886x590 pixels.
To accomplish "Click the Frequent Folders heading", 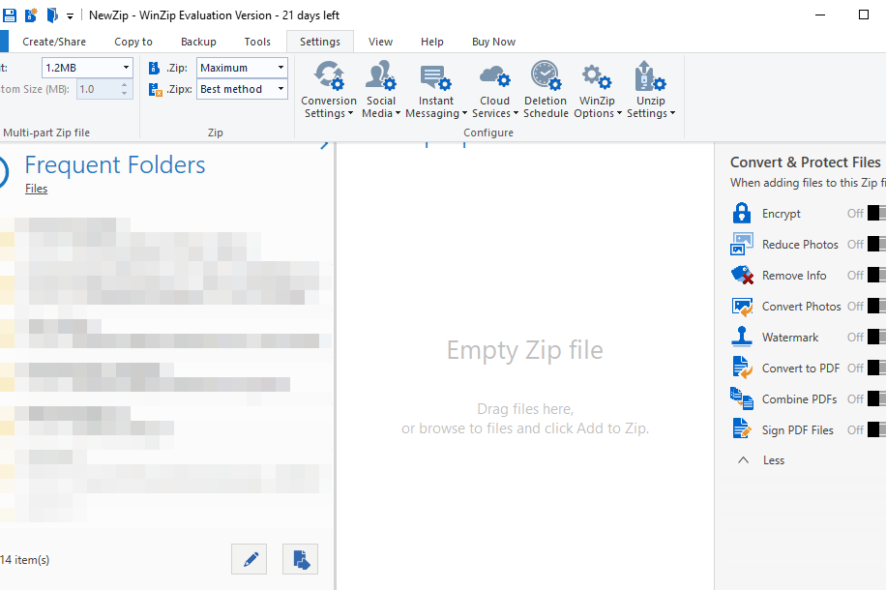I will click(x=115, y=165).
